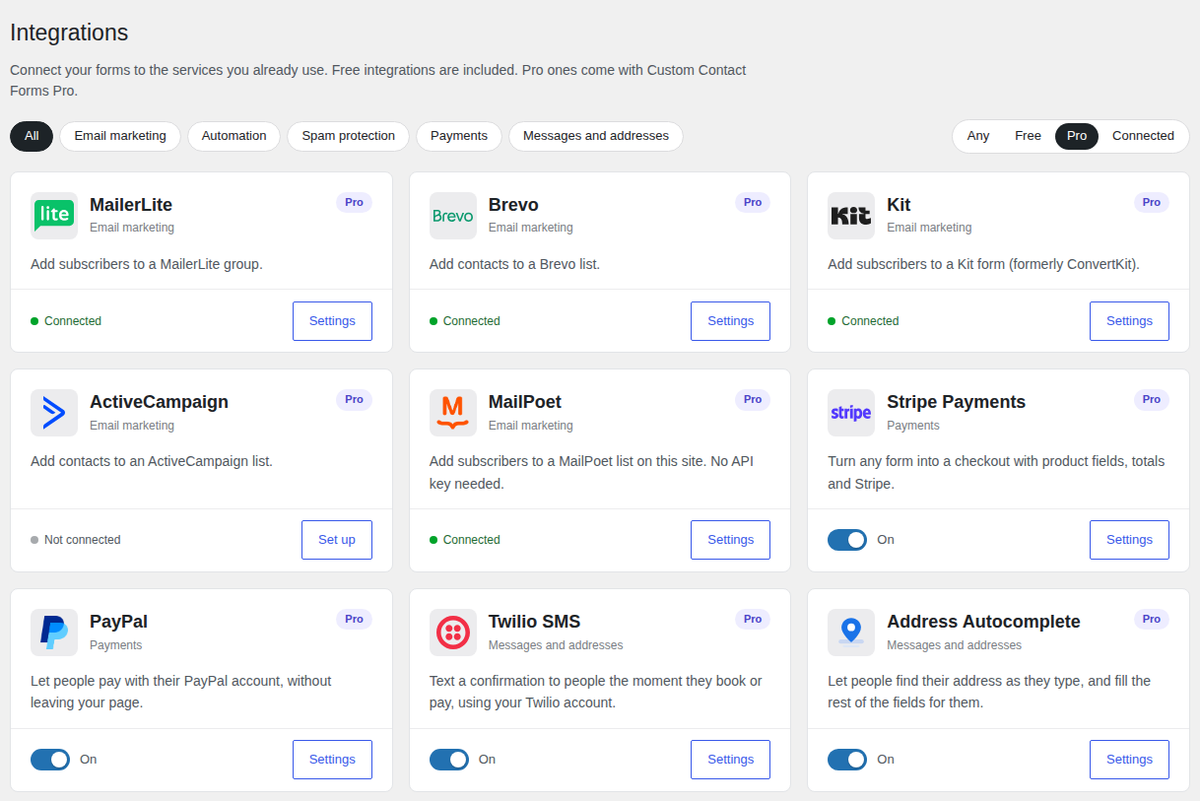Open Stripe Payments Settings
Screen dimensions: 1200x801
point(1129,540)
